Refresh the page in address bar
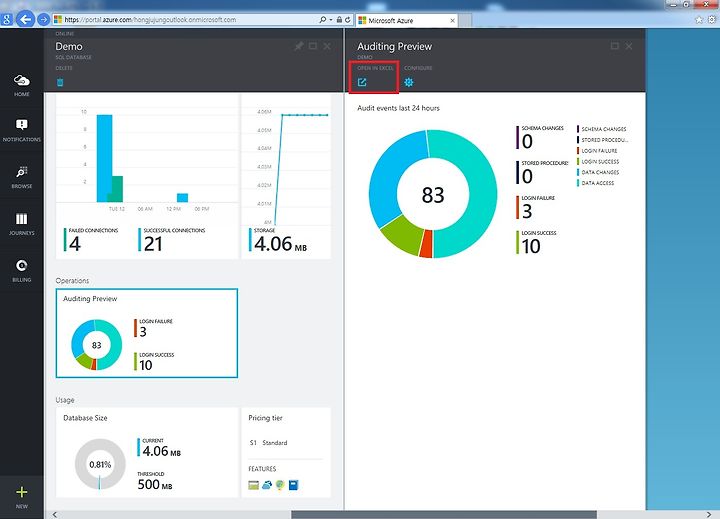Image resolution: width=720 pixels, height=519 pixels. (x=348, y=20)
